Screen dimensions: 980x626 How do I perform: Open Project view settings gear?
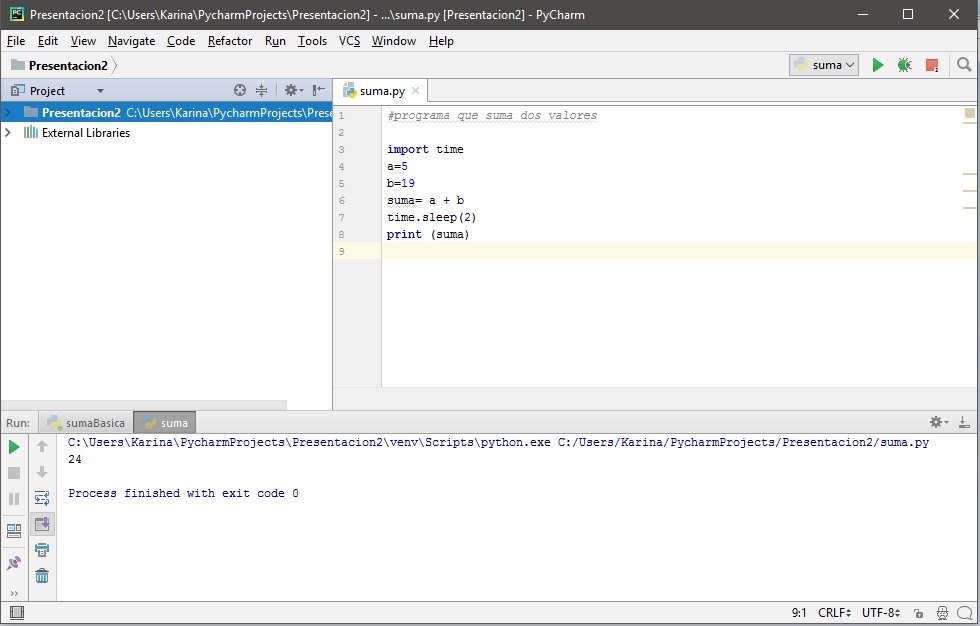tap(291, 90)
